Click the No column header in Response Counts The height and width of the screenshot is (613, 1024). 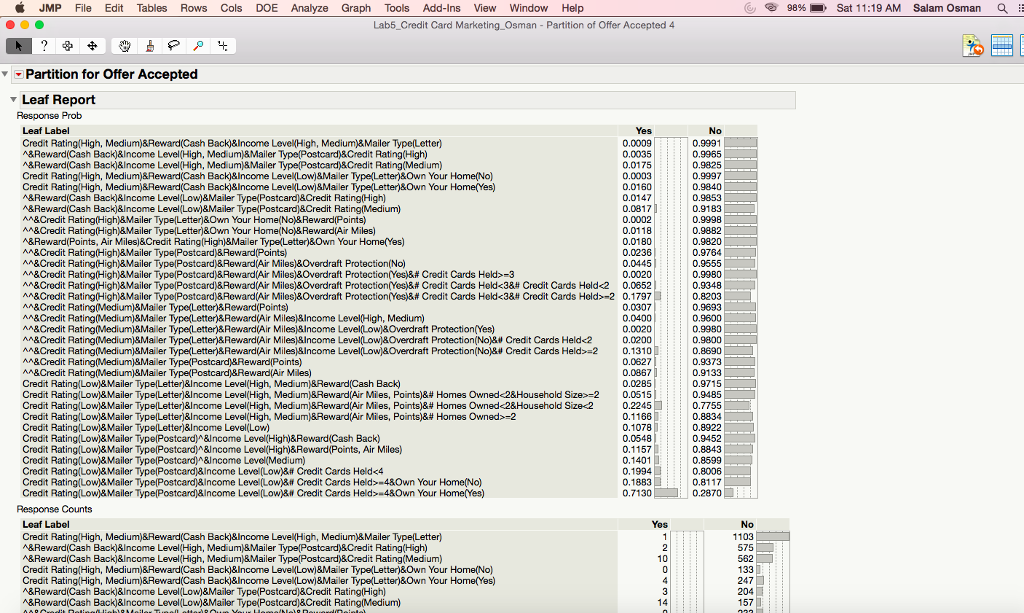tap(747, 524)
